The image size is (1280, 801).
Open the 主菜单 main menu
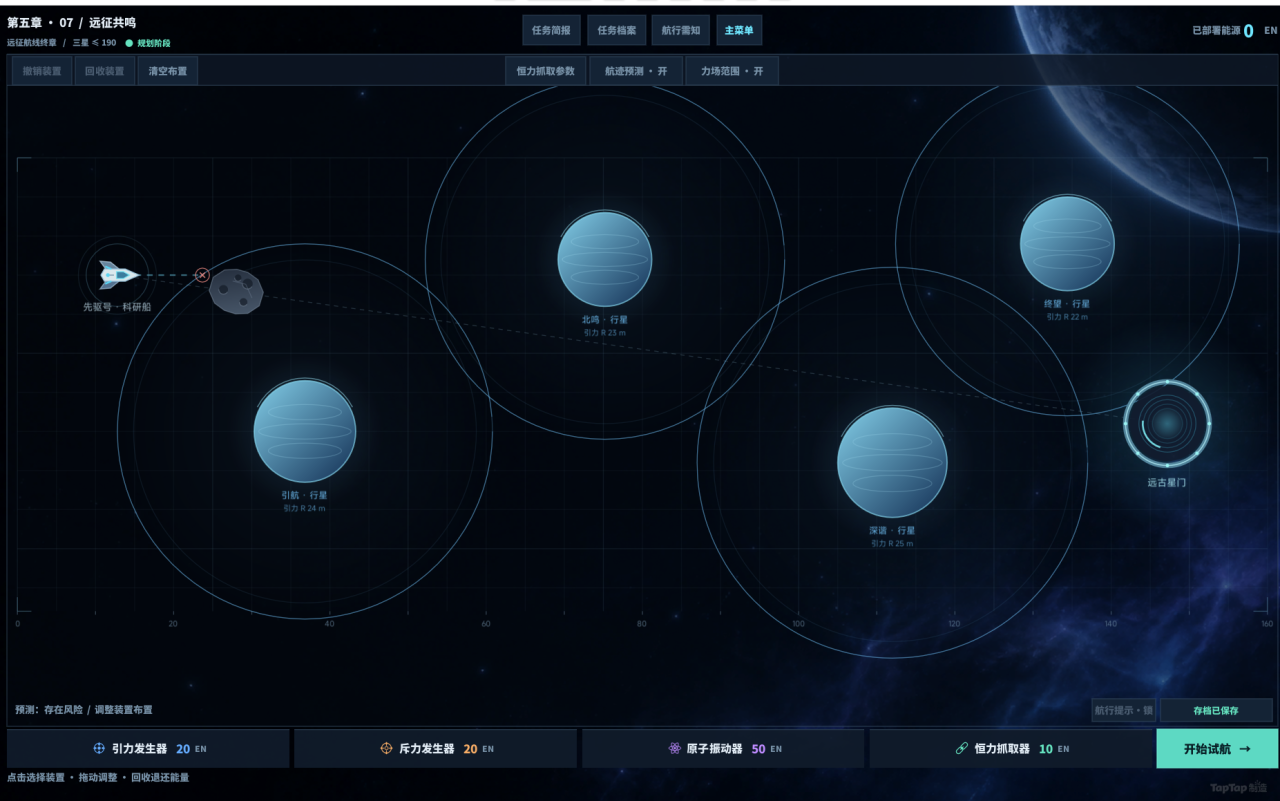(739, 30)
